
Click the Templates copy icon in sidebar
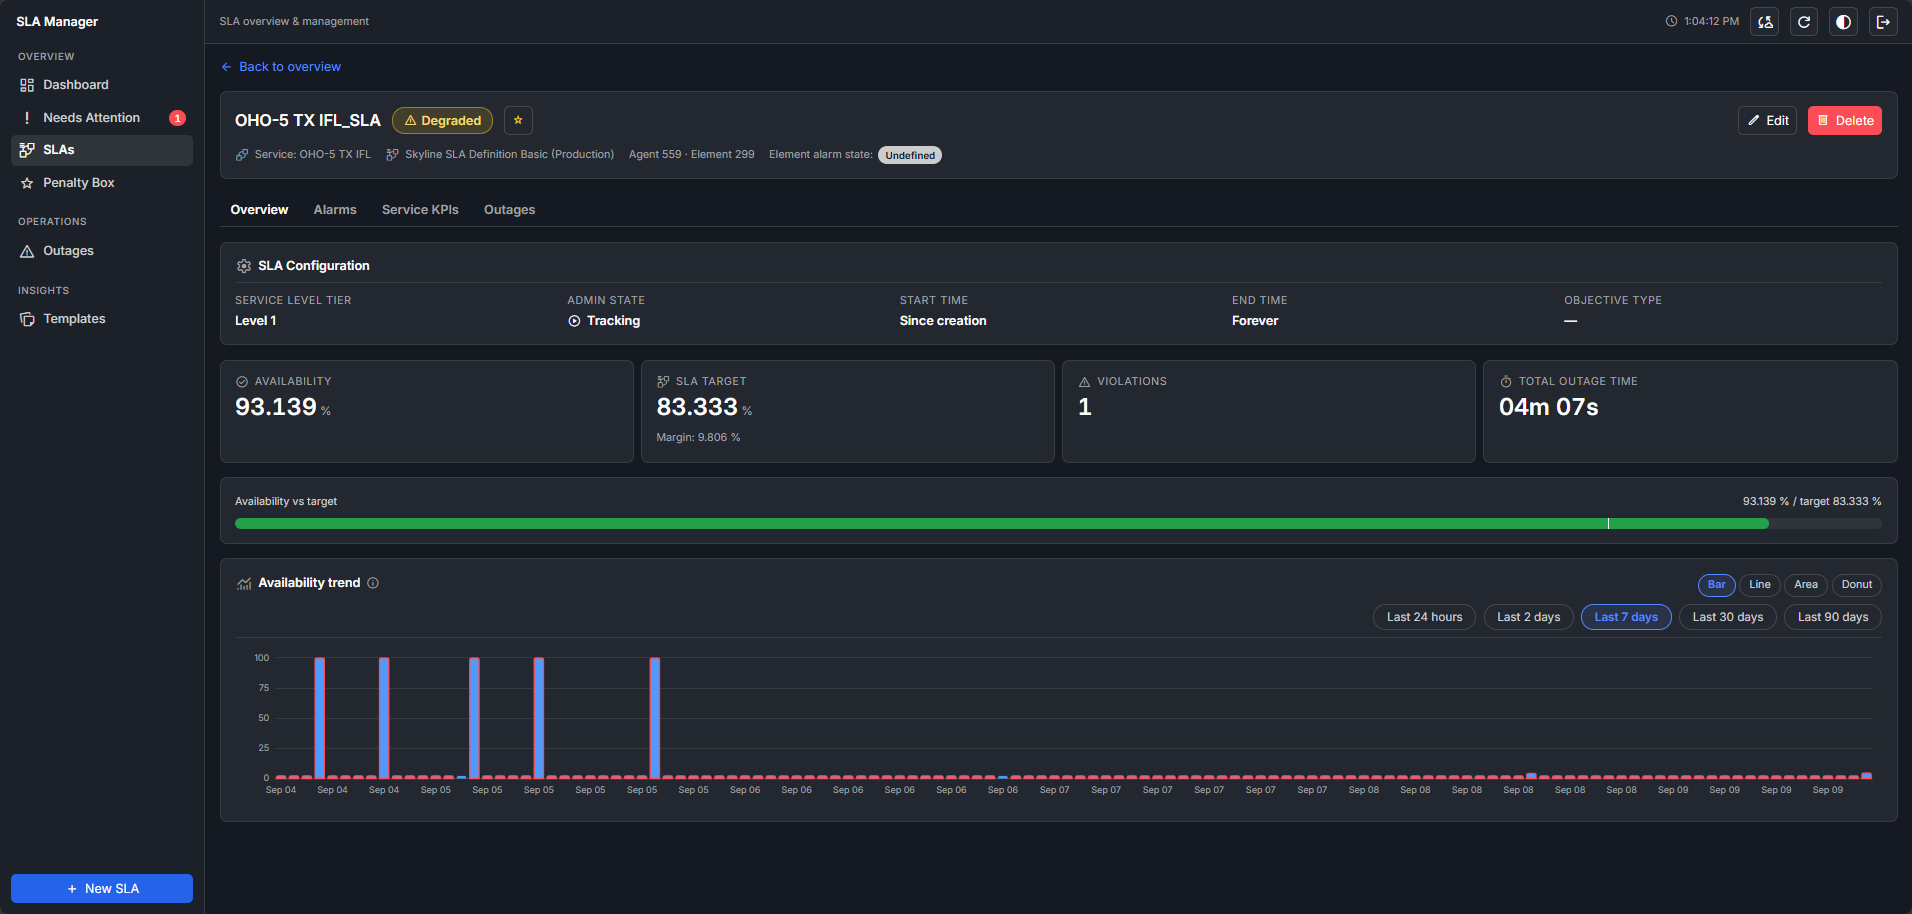click(x=27, y=319)
